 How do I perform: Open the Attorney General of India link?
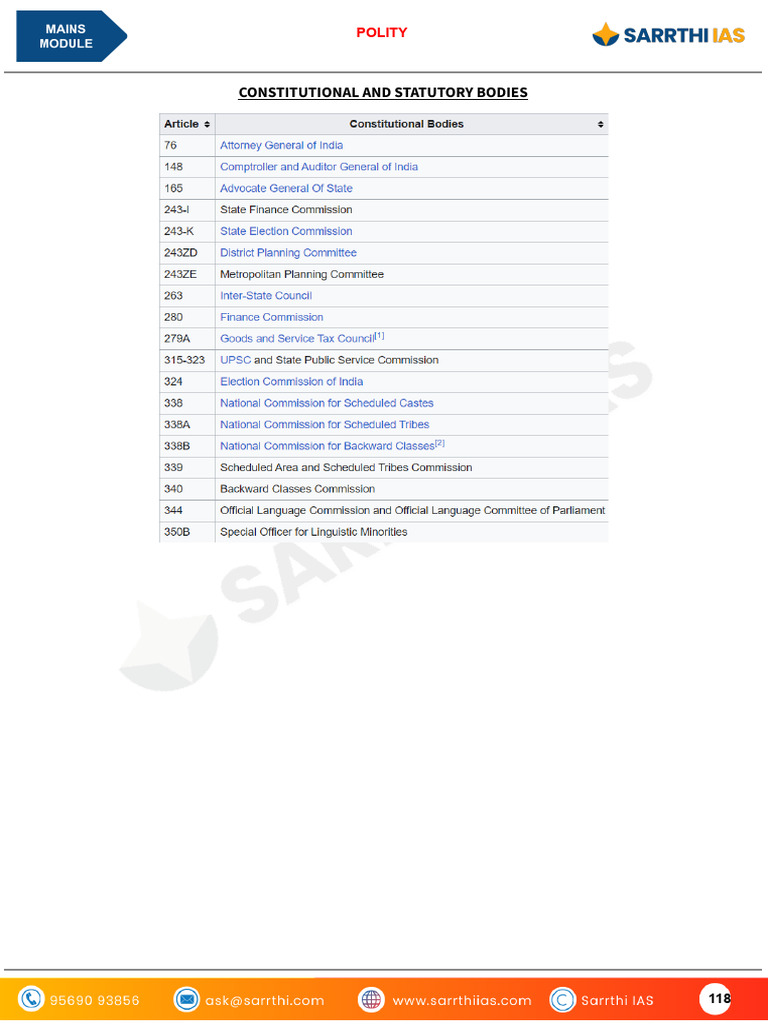tap(281, 145)
